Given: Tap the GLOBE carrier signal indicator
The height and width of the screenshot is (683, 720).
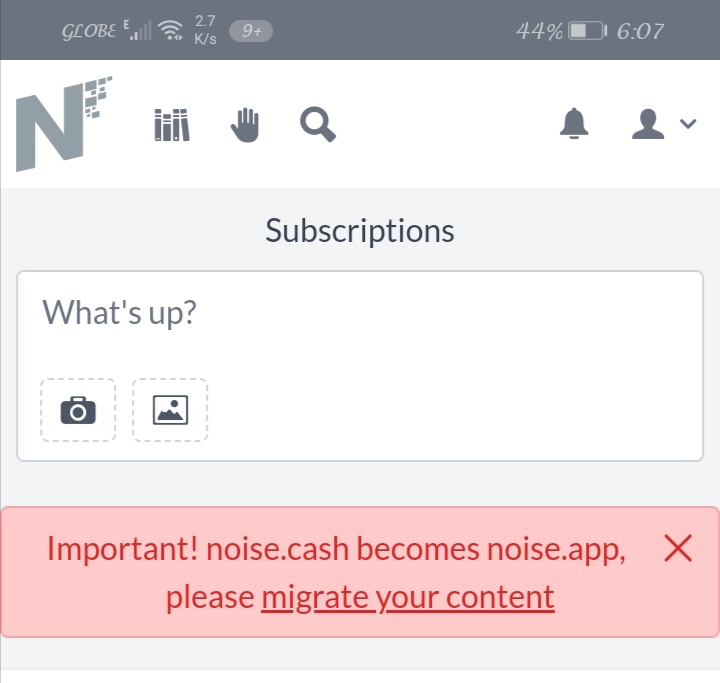Looking at the screenshot, I should [107, 30].
